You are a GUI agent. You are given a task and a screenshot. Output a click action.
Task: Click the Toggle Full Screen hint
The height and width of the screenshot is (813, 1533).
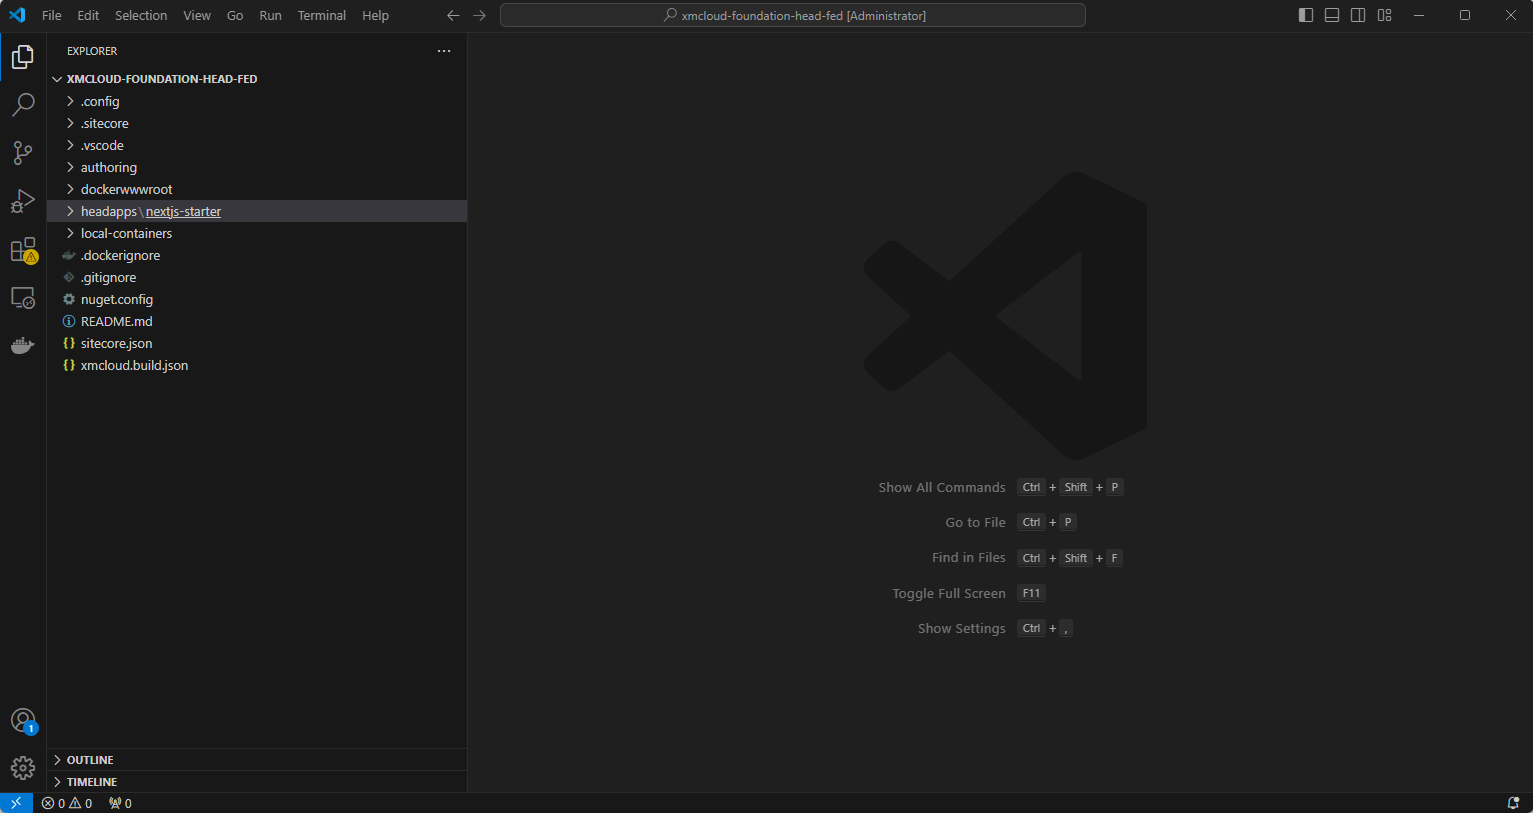tap(949, 593)
